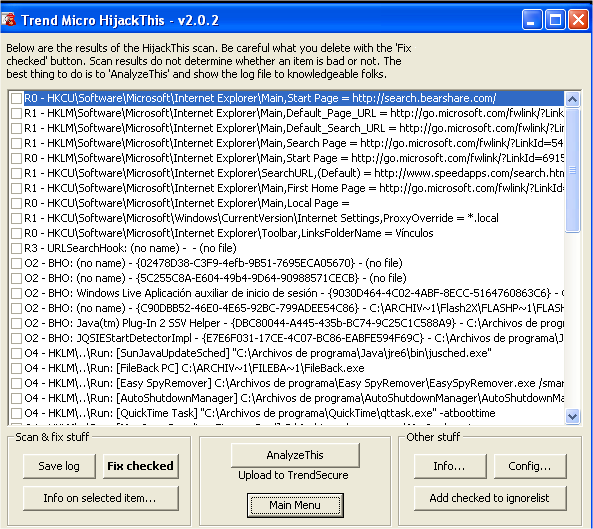Select the R1 HKLM Search Page row

coord(293,143)
